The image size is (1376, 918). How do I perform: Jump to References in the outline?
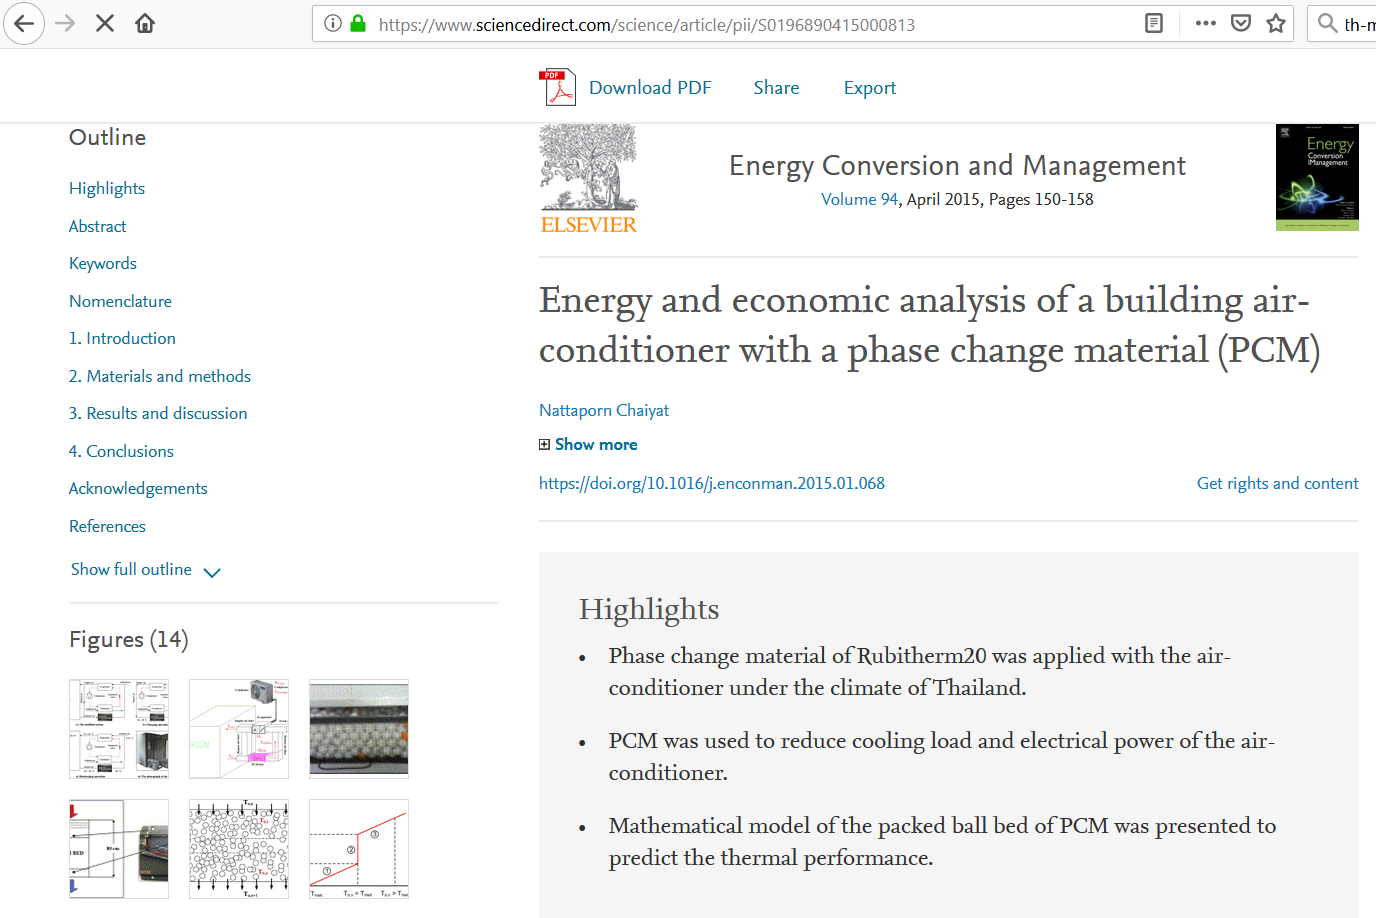tap(107, 526)
